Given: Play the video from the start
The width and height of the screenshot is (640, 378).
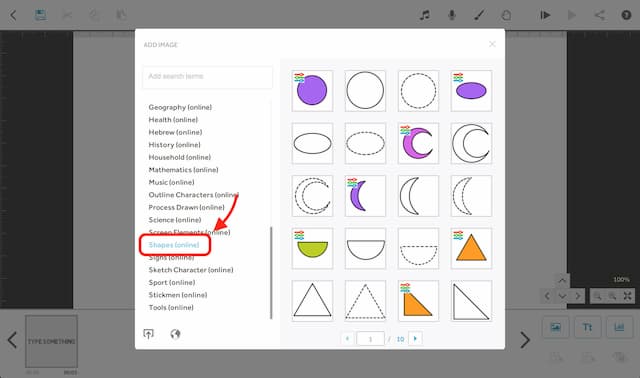Looking at the screenshot, I should click(x=545, y=16).
